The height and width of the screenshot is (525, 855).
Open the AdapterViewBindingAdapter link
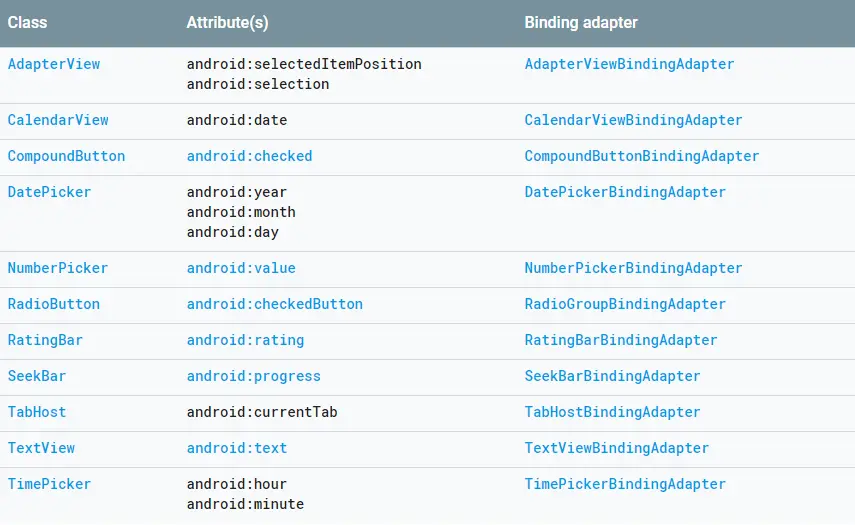tap(629, 64)
